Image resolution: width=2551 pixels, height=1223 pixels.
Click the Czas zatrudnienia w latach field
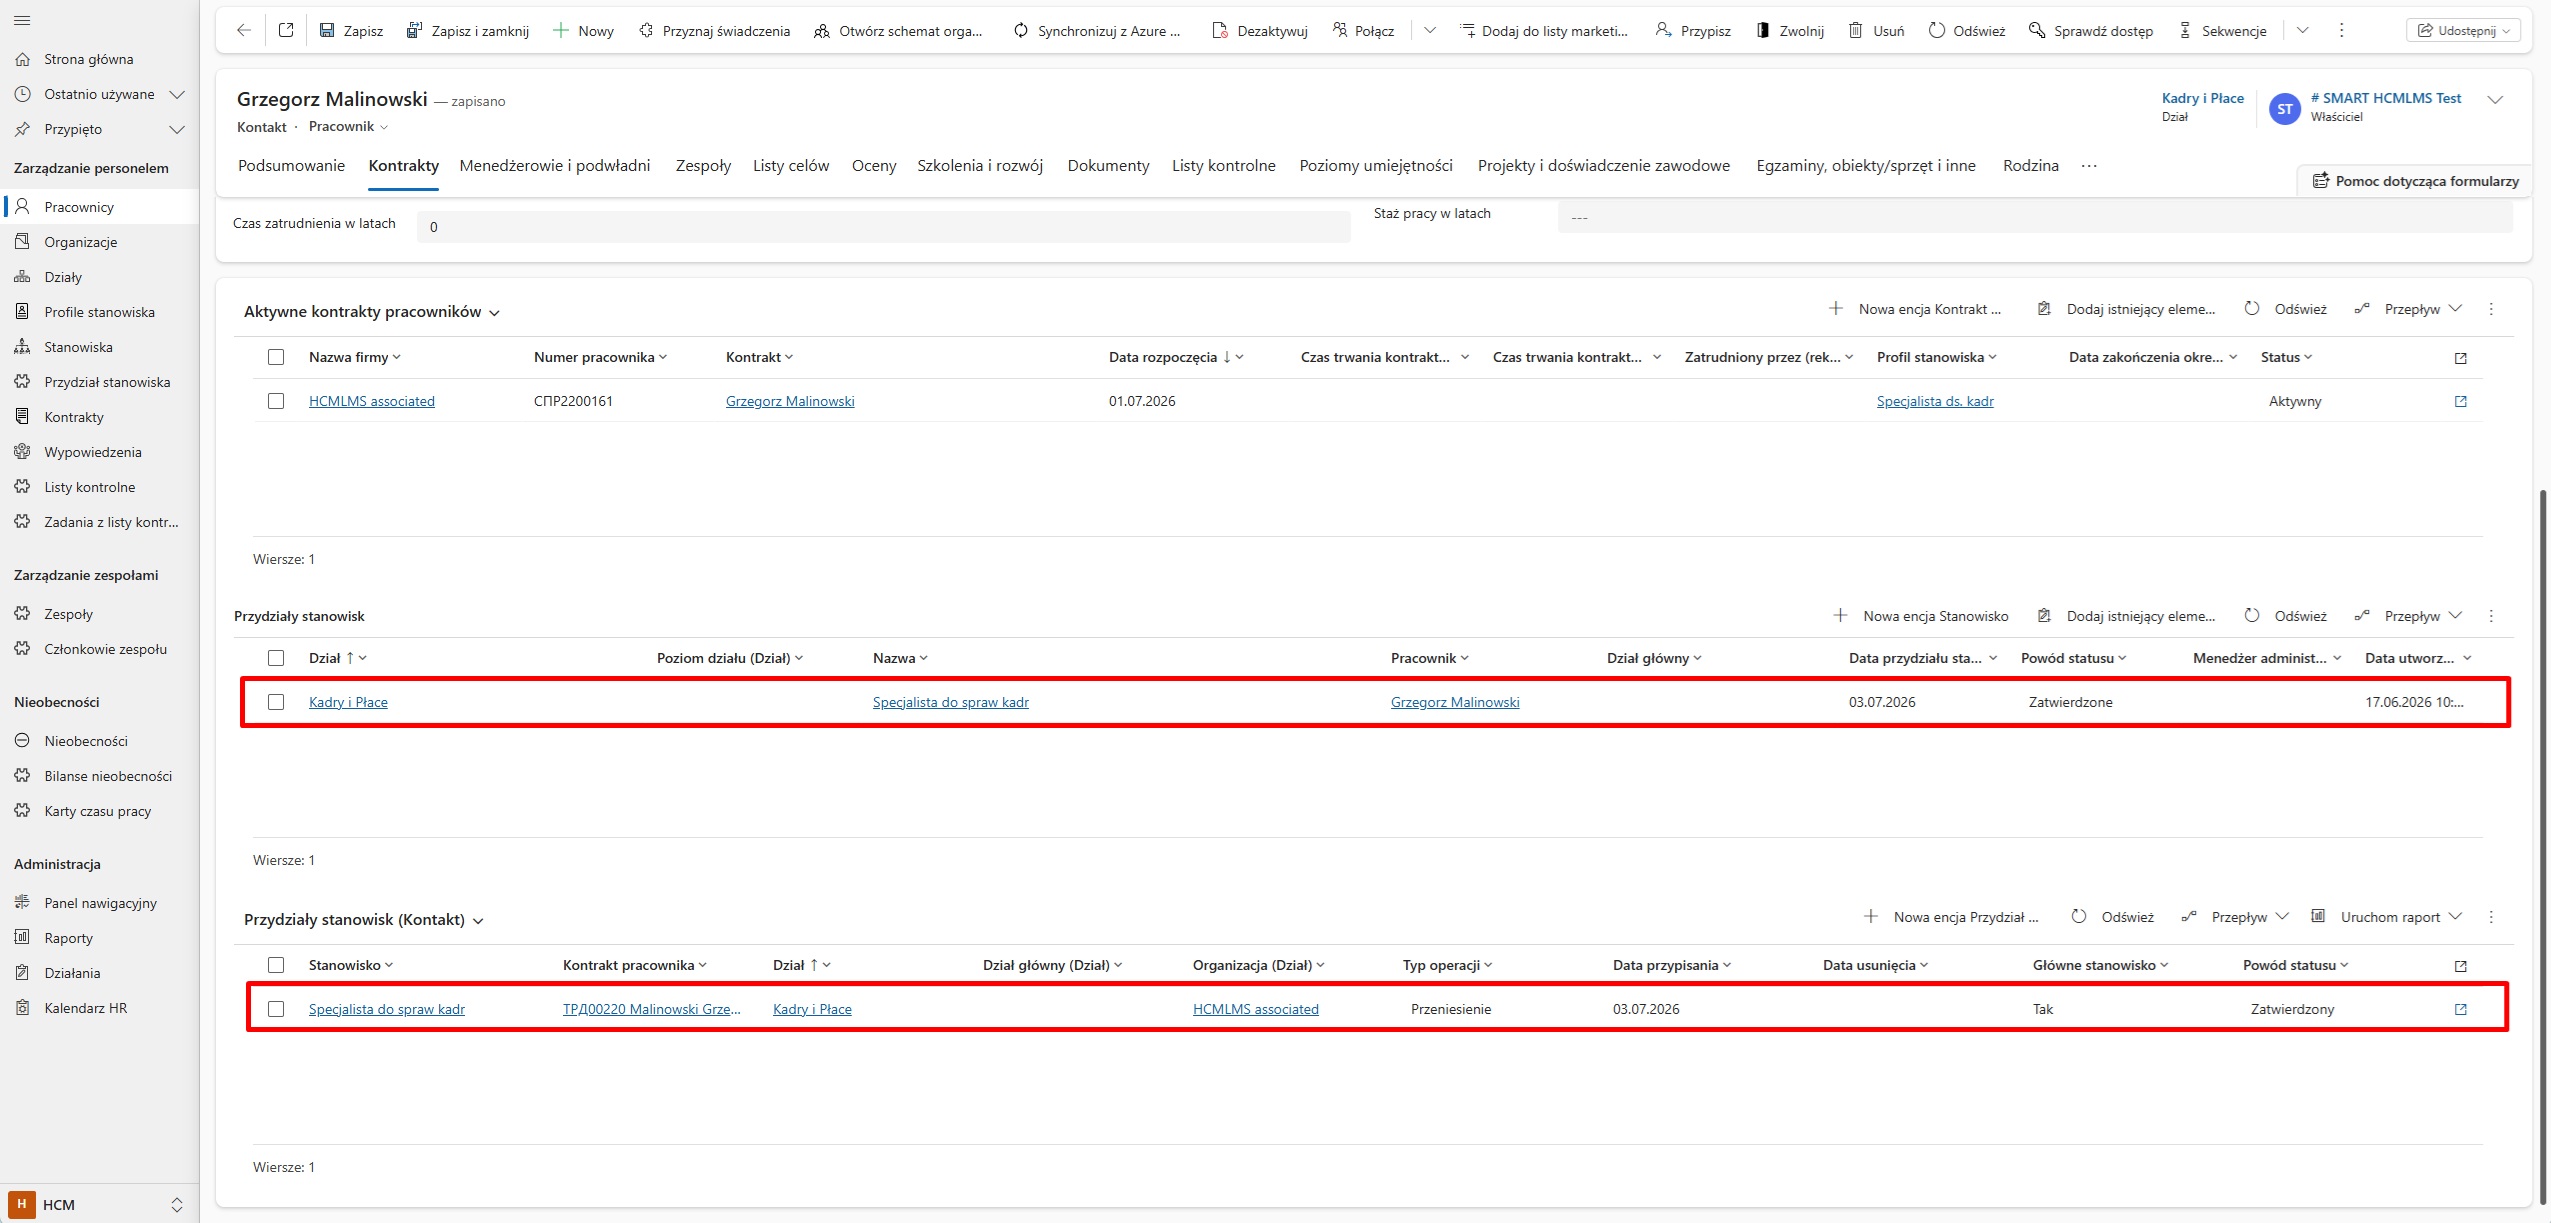883,227
